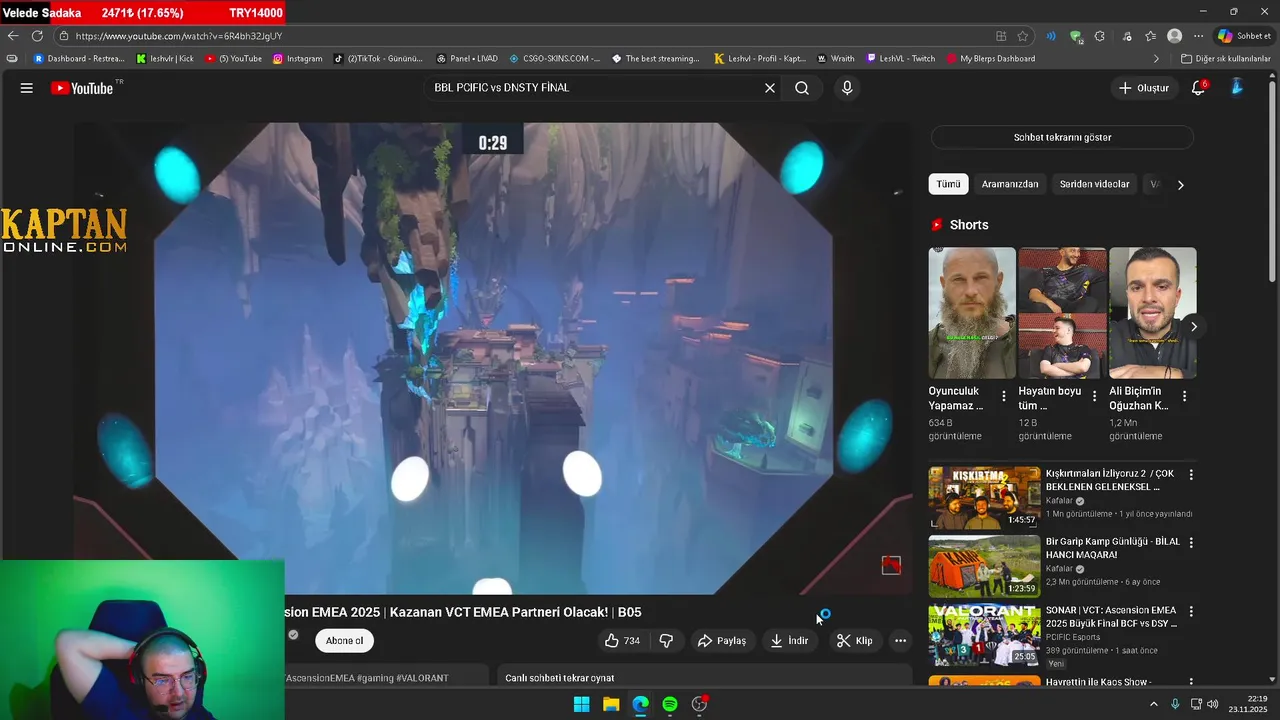Open more actions menu below video
Viewport: 1280px width, 720px height.
pos(900,641)
